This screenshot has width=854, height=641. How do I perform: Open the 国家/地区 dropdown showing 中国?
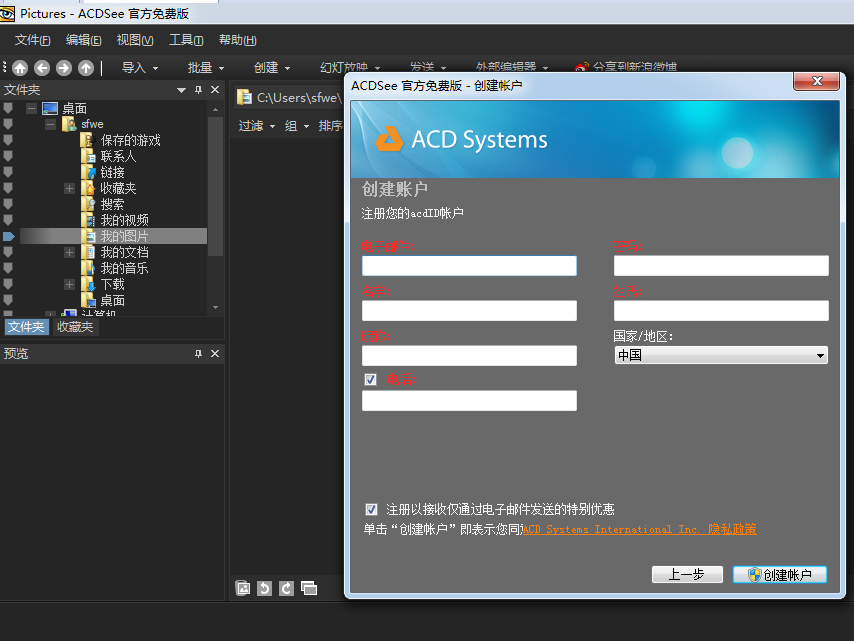(x=720, y=355)
